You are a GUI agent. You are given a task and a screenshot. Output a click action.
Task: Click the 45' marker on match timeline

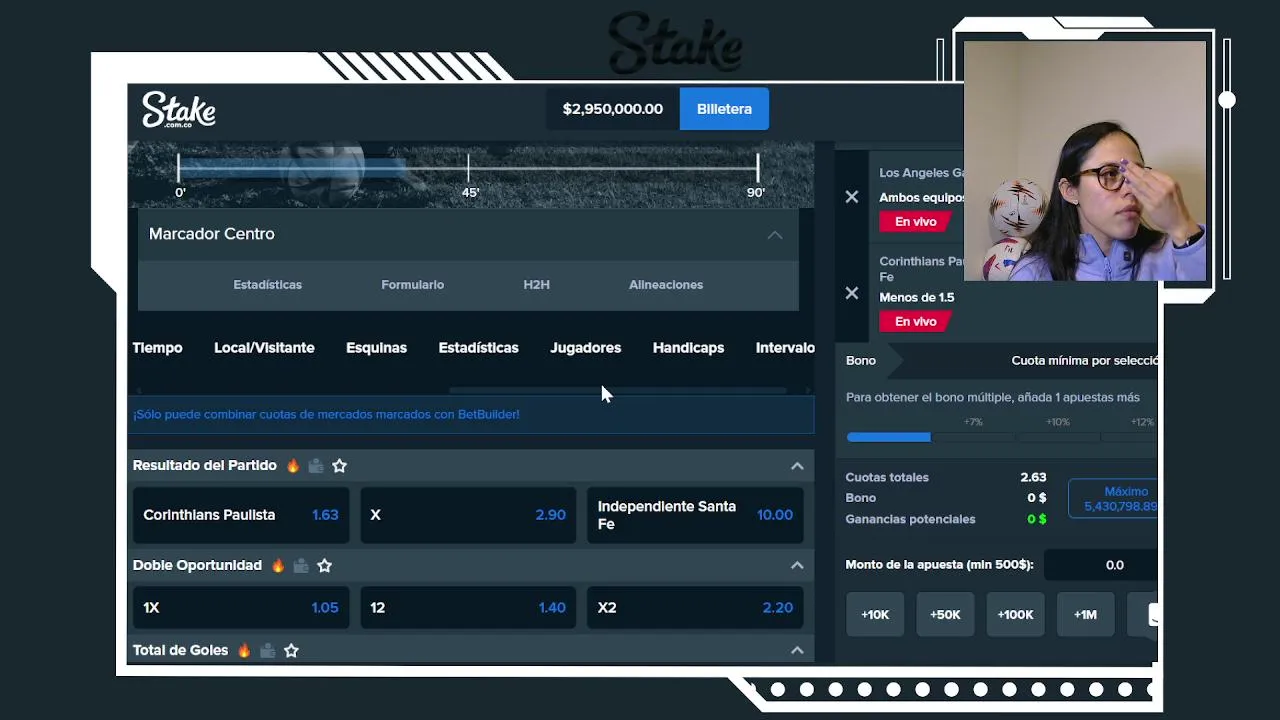[470, 192]
